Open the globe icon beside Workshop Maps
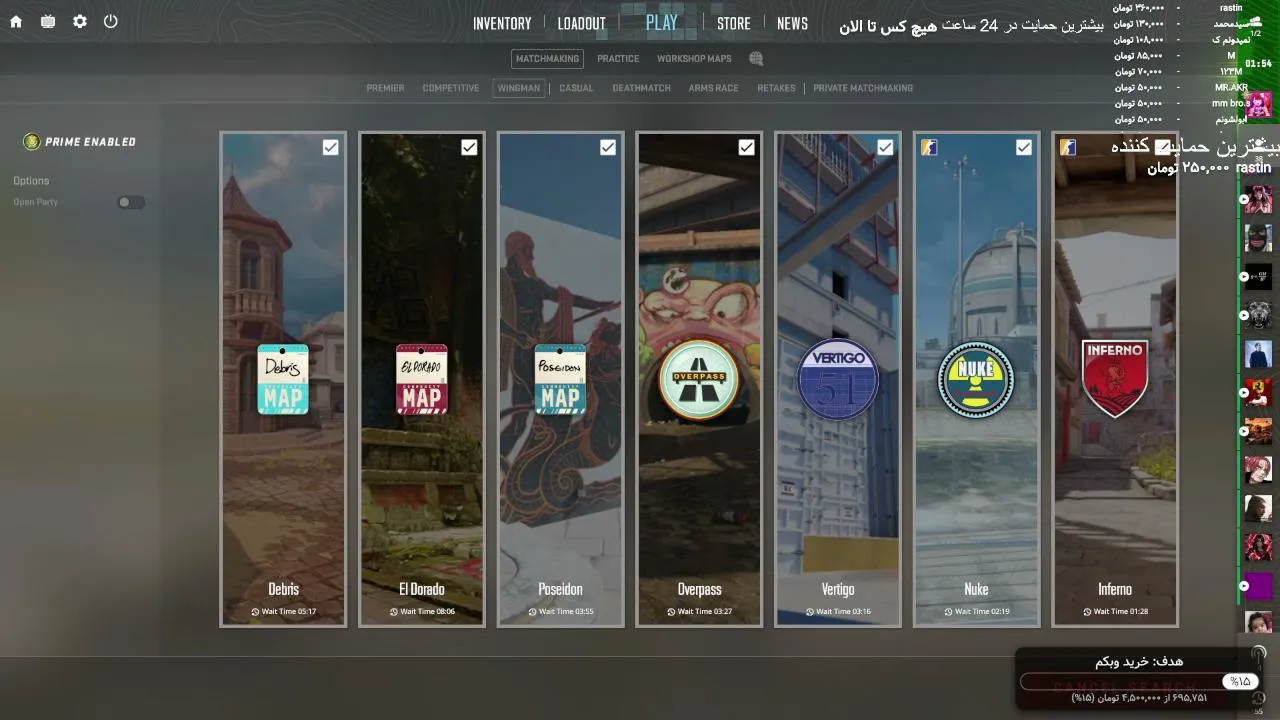 [x=756, y=59]
